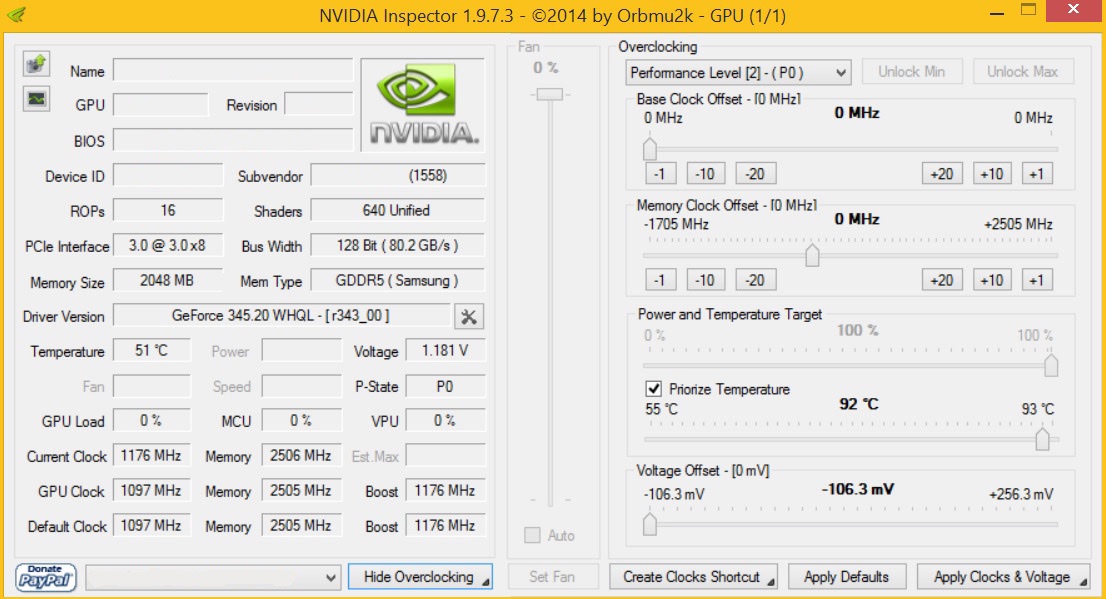Click the Unlock Min button

(911, 72)
